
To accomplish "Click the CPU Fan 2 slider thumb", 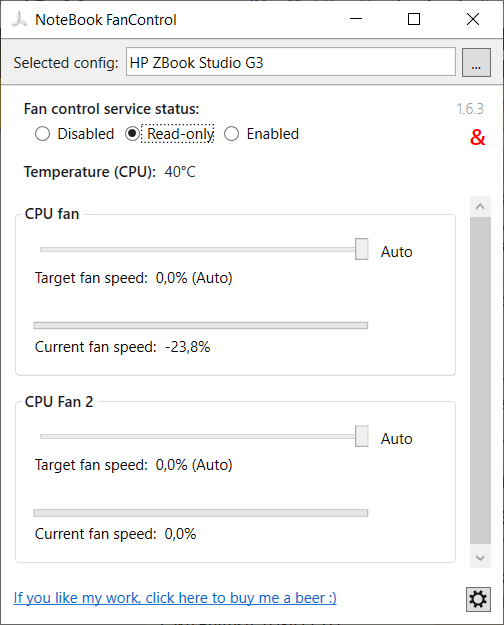I will point(362,436).
